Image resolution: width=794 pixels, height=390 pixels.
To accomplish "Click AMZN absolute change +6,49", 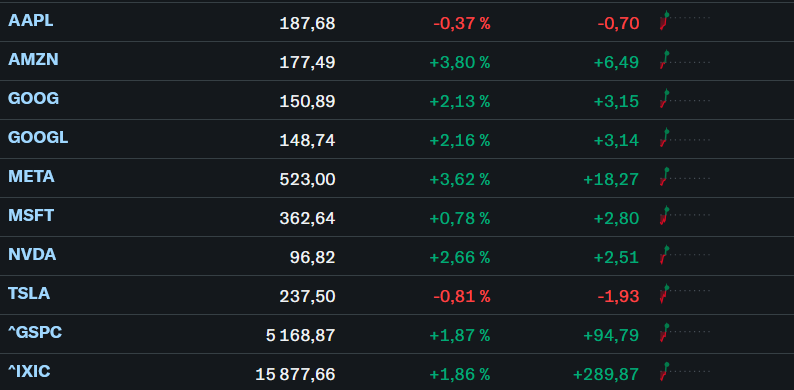I will pyautogui.click(x=616, y=62).
